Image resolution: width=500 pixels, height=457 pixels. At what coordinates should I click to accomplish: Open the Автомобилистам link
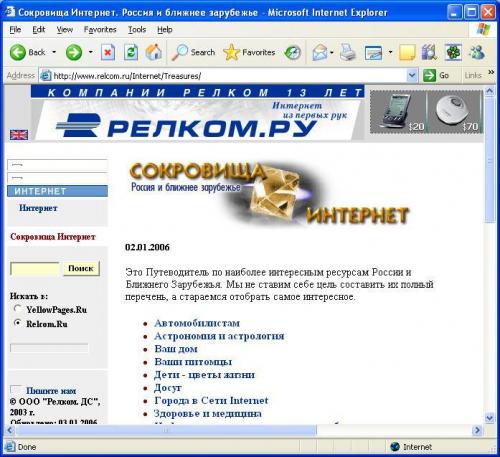pyautogui.click(x=197, y=323)
